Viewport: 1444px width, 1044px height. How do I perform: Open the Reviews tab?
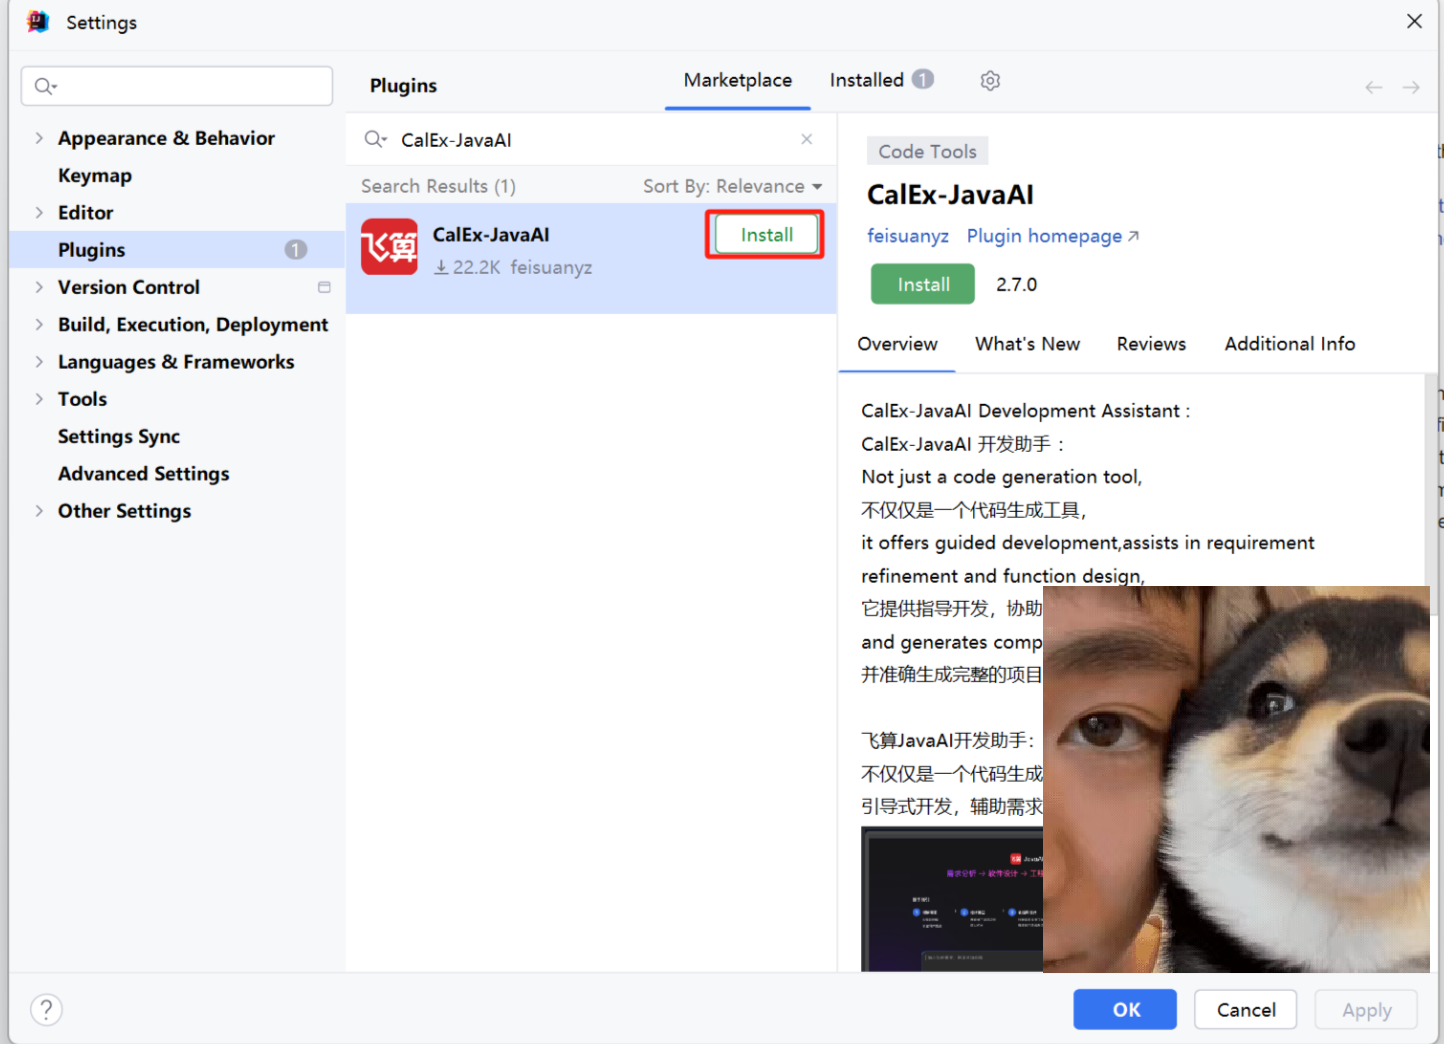click(1151, 344)
